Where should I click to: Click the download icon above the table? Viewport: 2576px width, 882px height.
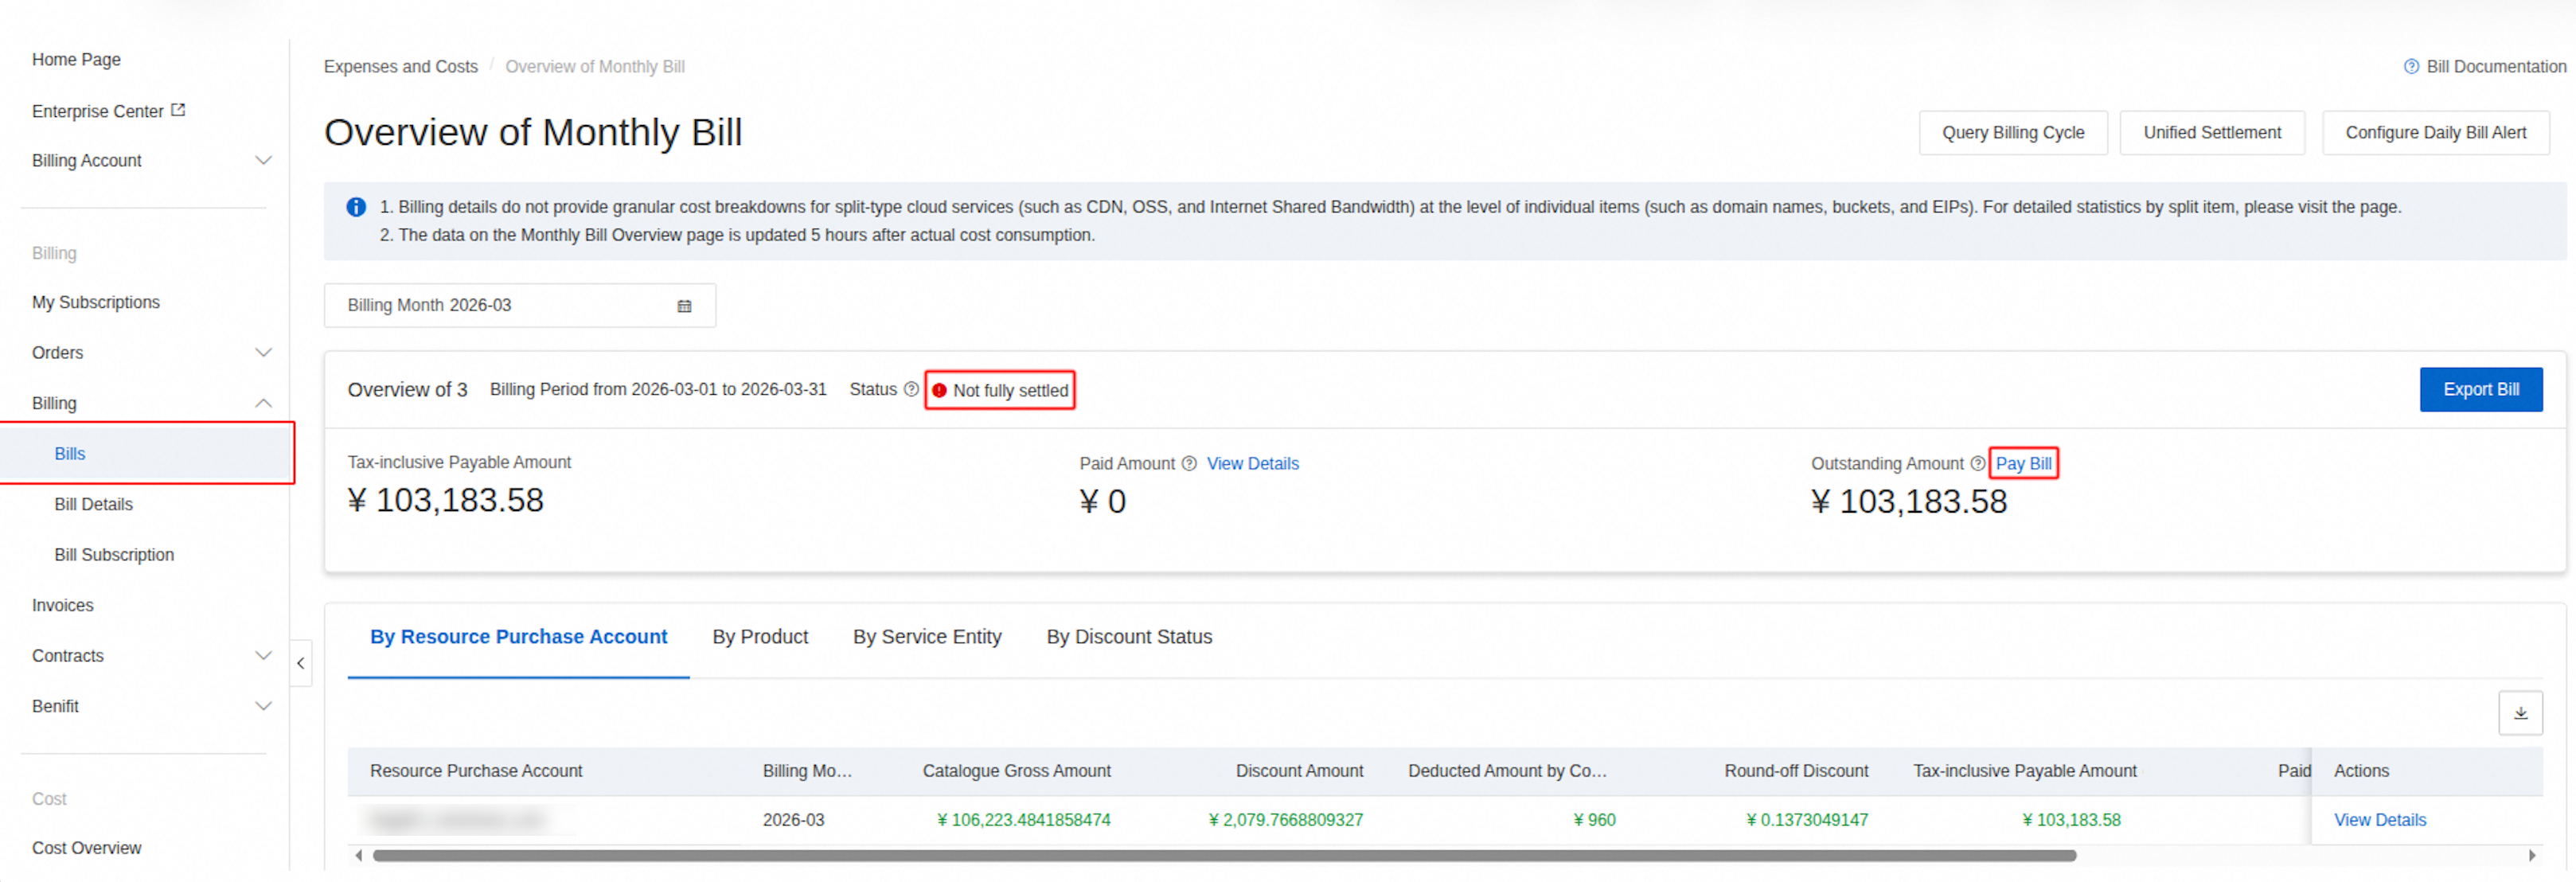tap(2520, 713)
